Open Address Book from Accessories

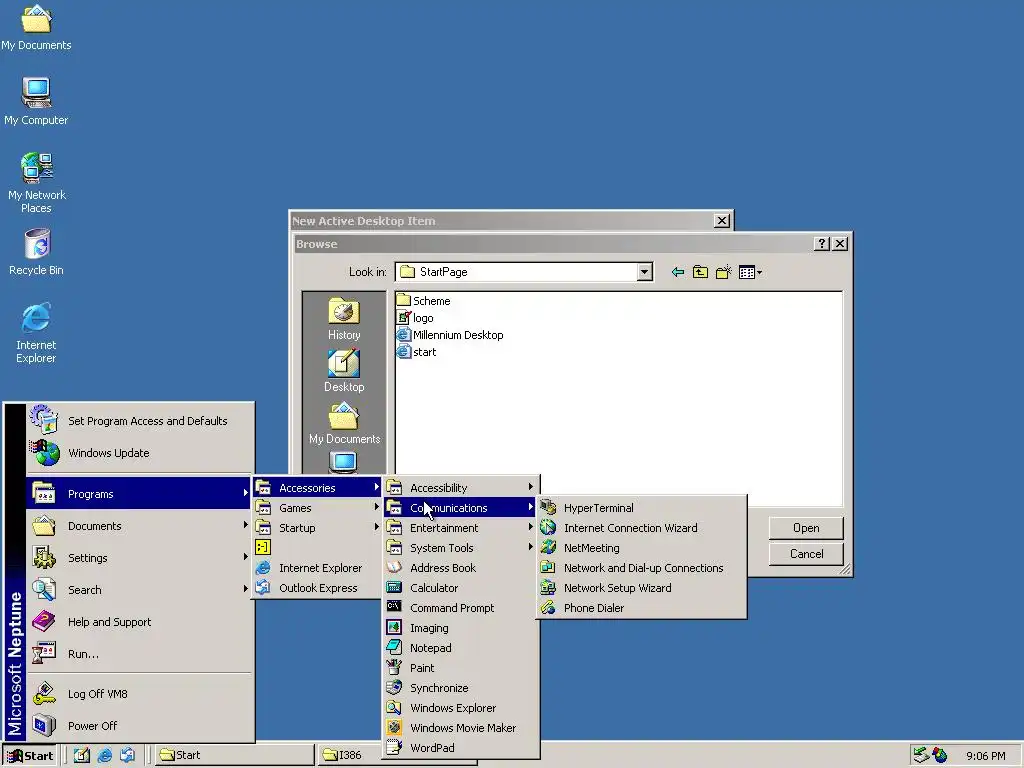click(x=460, y=568)
